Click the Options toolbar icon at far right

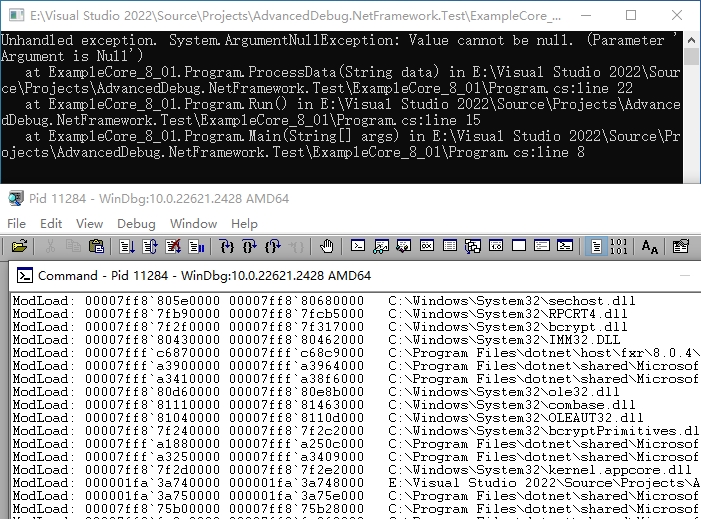(x=680, y=246)
